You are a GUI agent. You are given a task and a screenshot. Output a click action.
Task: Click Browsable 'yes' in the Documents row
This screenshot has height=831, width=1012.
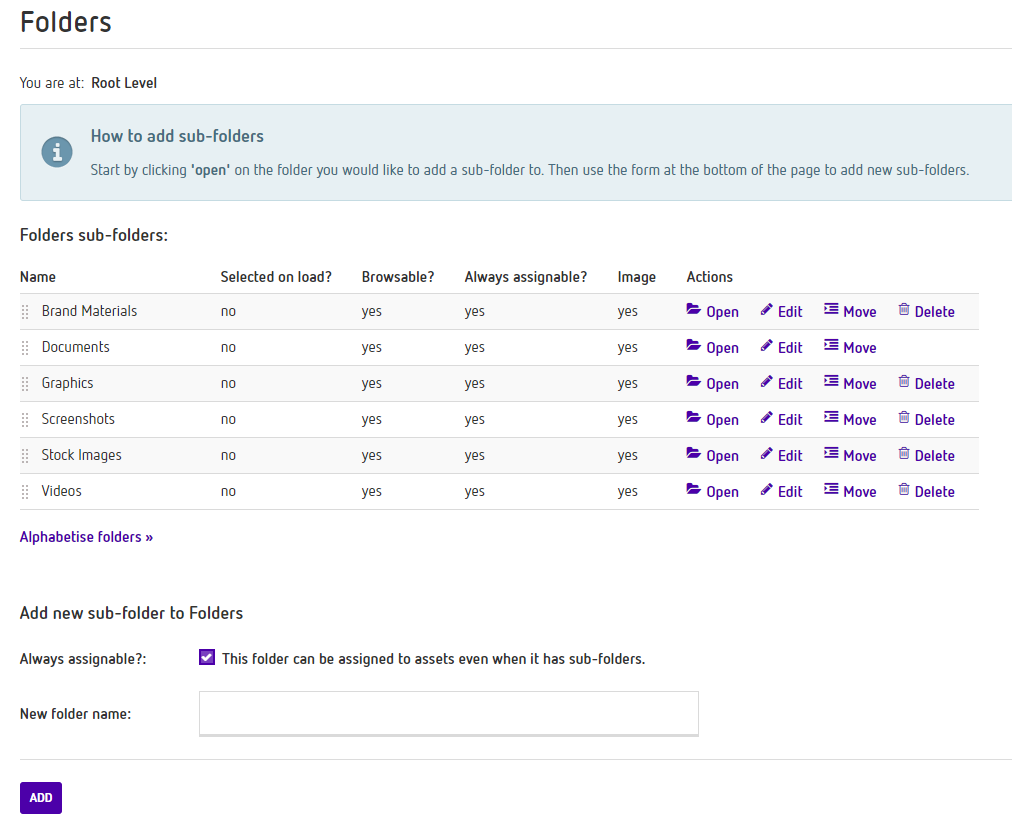point(372,348)
